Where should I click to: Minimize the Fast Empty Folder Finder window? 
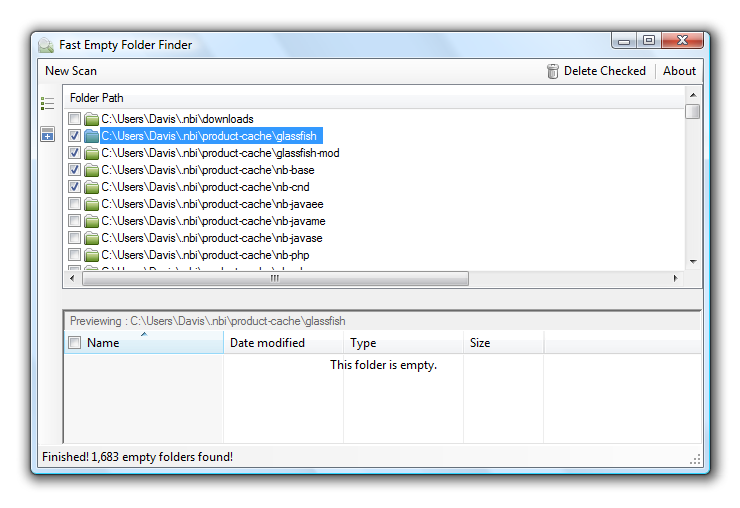click(624, 41)
